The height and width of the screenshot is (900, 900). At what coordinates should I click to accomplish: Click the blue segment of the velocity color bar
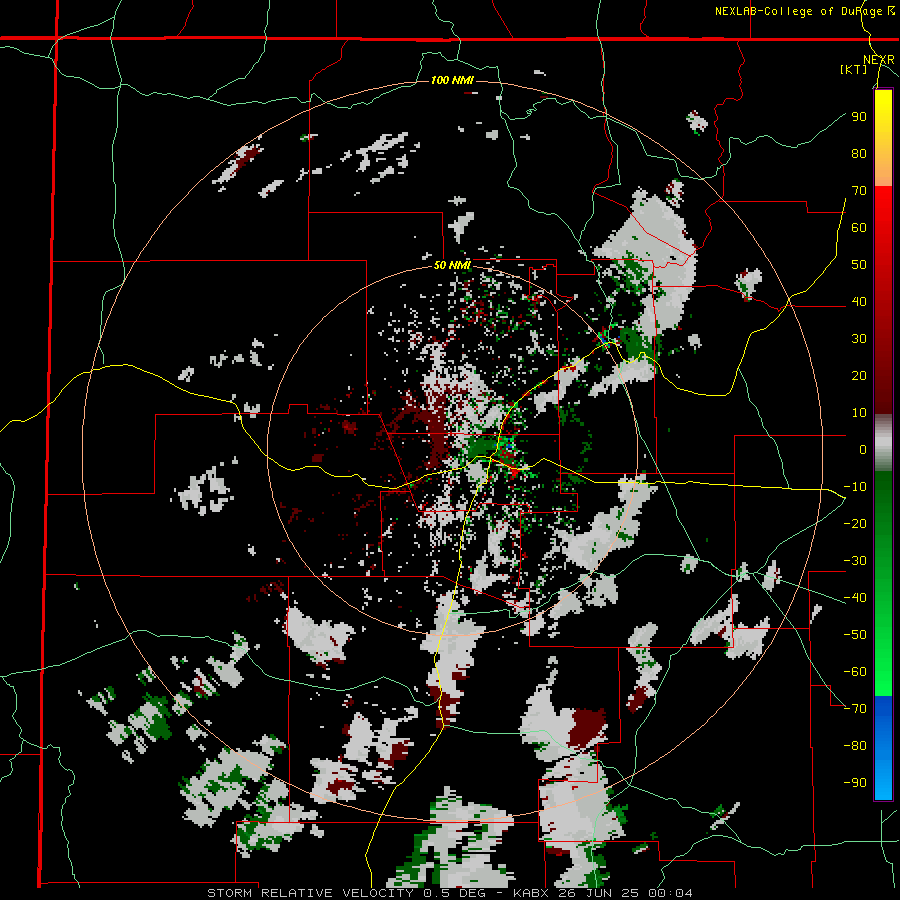[883, 747]
